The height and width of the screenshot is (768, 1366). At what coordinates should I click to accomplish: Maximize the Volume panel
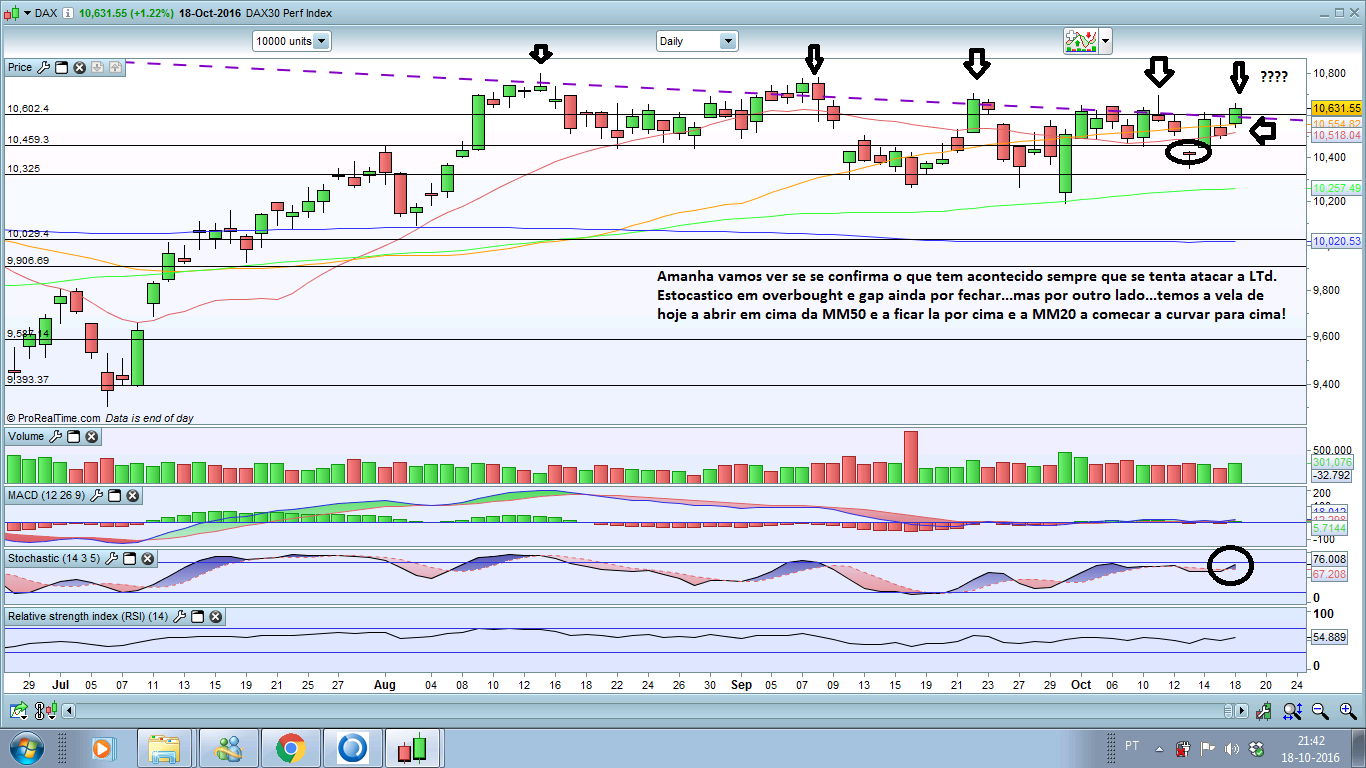(x=73, y=437)
